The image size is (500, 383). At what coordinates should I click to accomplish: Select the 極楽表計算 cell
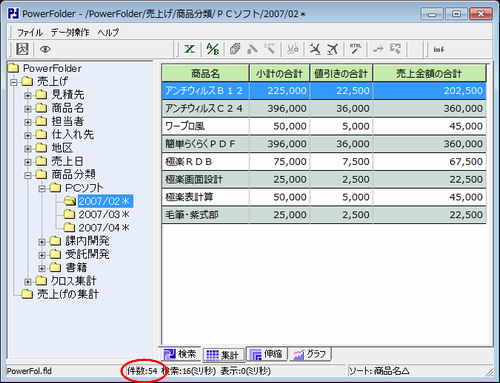point(206,197)
